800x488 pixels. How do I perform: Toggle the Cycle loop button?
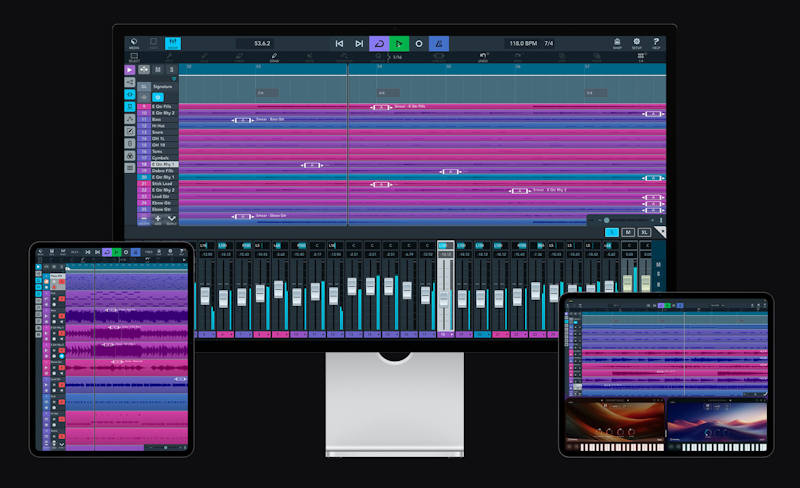(379, 44)
